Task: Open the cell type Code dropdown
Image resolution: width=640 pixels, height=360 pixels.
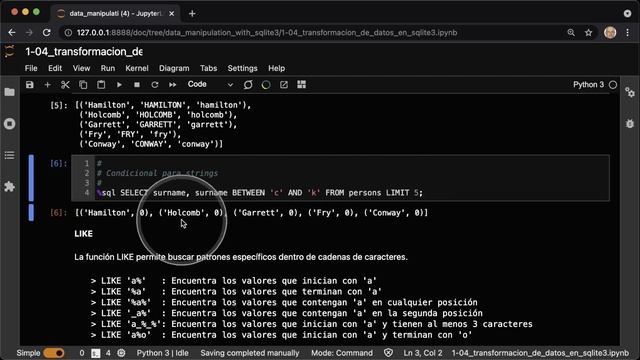Action: tap(210, 84)
